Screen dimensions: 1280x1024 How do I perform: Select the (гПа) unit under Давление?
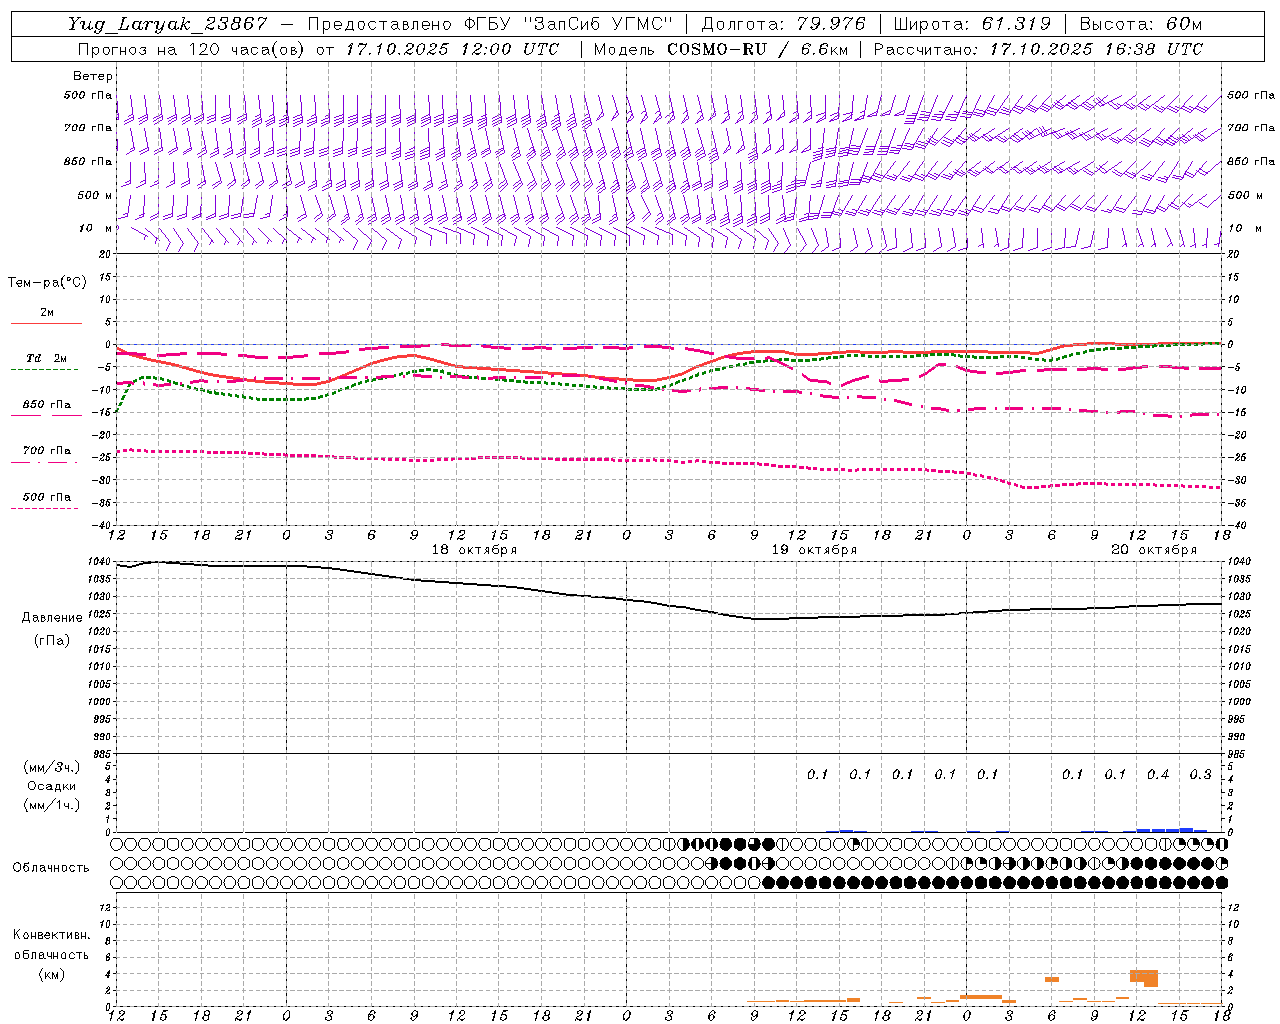click(x=52, y=640)
